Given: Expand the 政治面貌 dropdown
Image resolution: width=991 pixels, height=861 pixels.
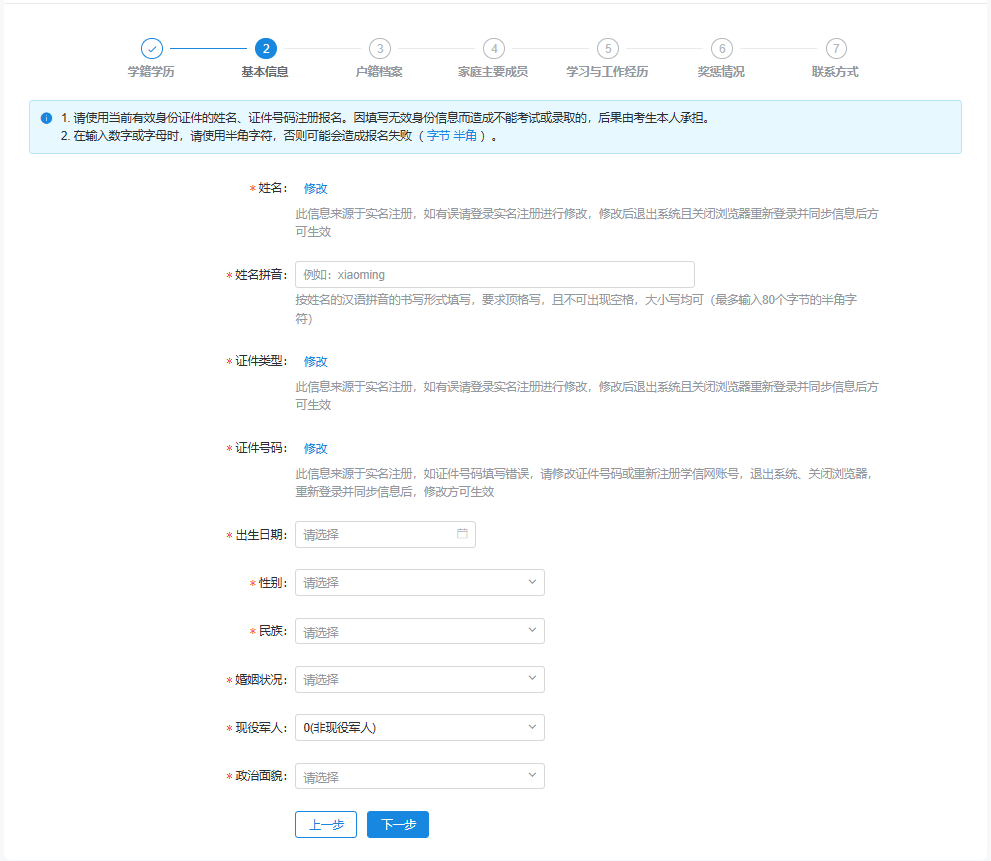Looking at the screenshot, I should point(420,776).
